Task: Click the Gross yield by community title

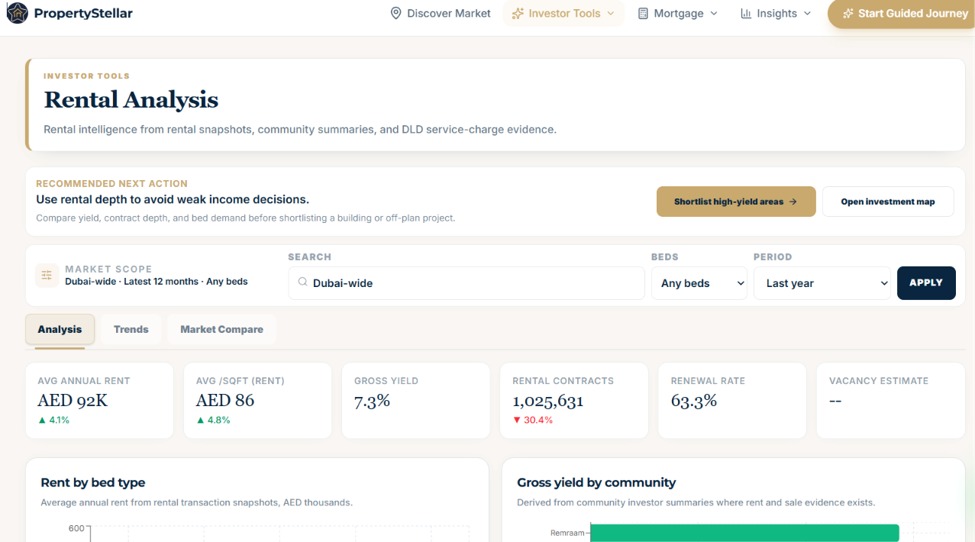Action: 596,482
